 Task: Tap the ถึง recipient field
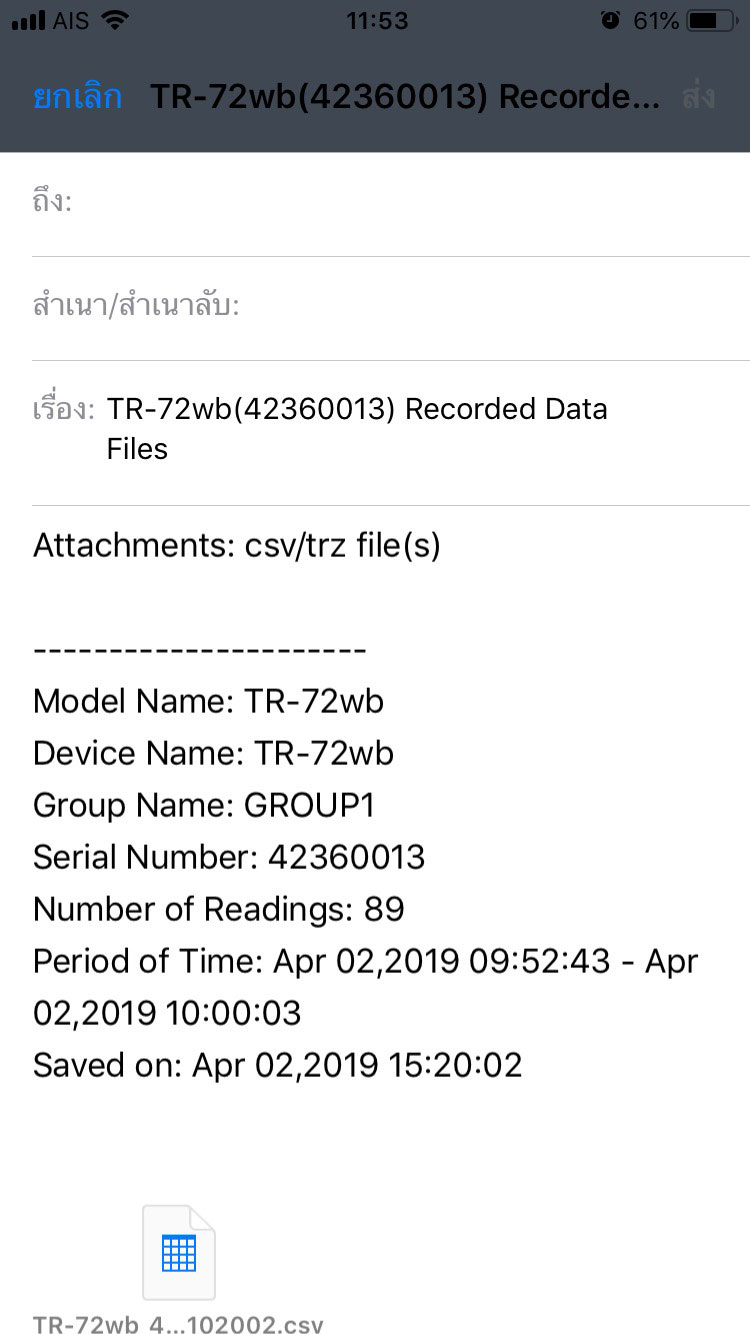click(390, 203)
